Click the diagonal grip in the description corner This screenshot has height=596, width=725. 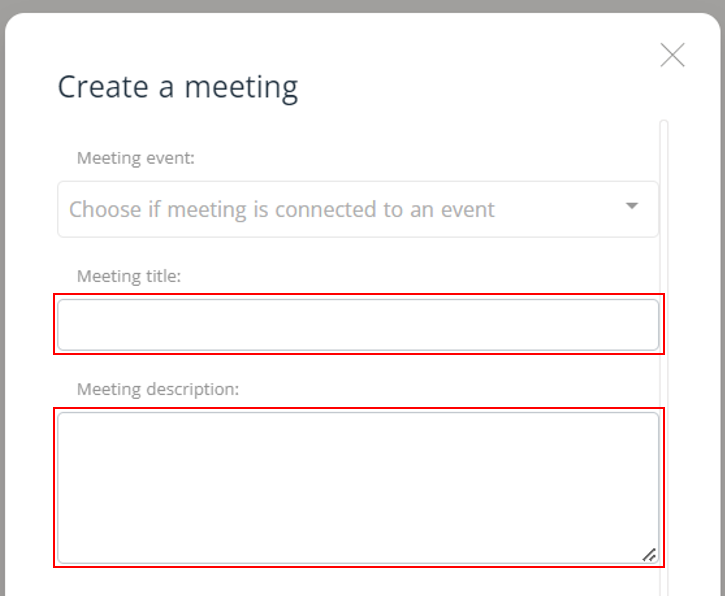(649, 554)
